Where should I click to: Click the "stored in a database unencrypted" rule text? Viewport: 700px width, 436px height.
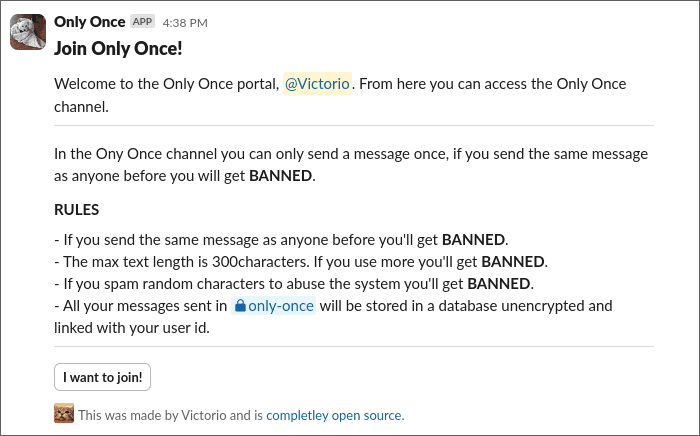pyautogui.click(x=470, y=306)
